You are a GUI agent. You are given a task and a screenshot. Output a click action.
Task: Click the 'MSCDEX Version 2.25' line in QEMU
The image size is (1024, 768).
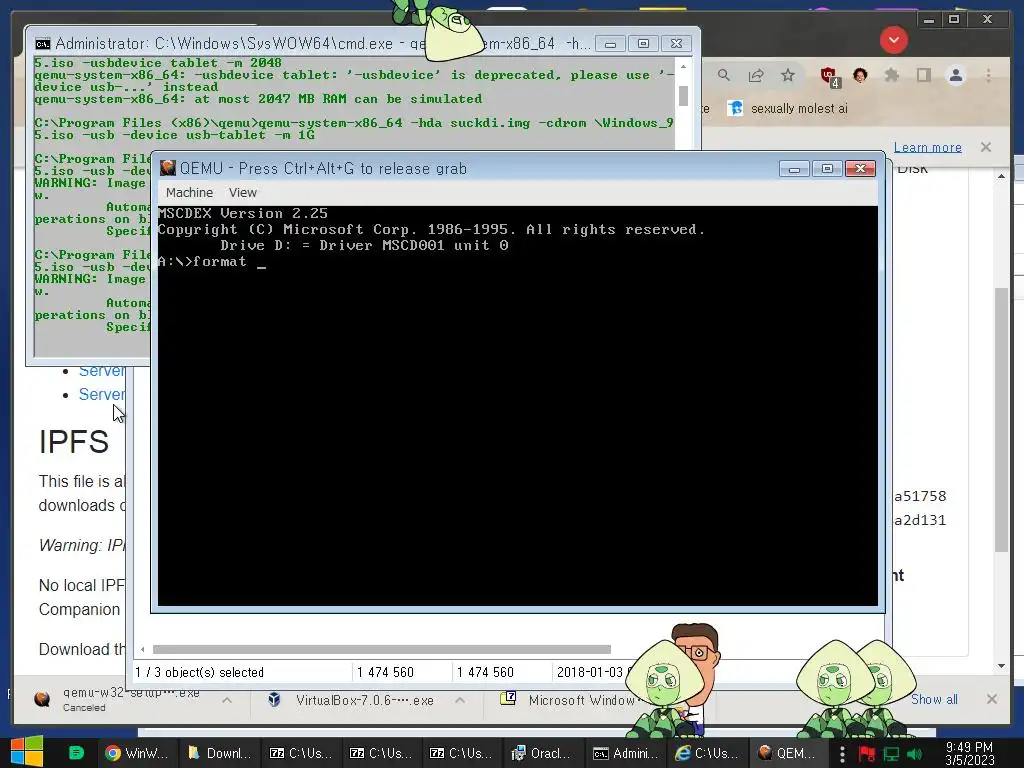pyautogui.click(x=243, y=214)
